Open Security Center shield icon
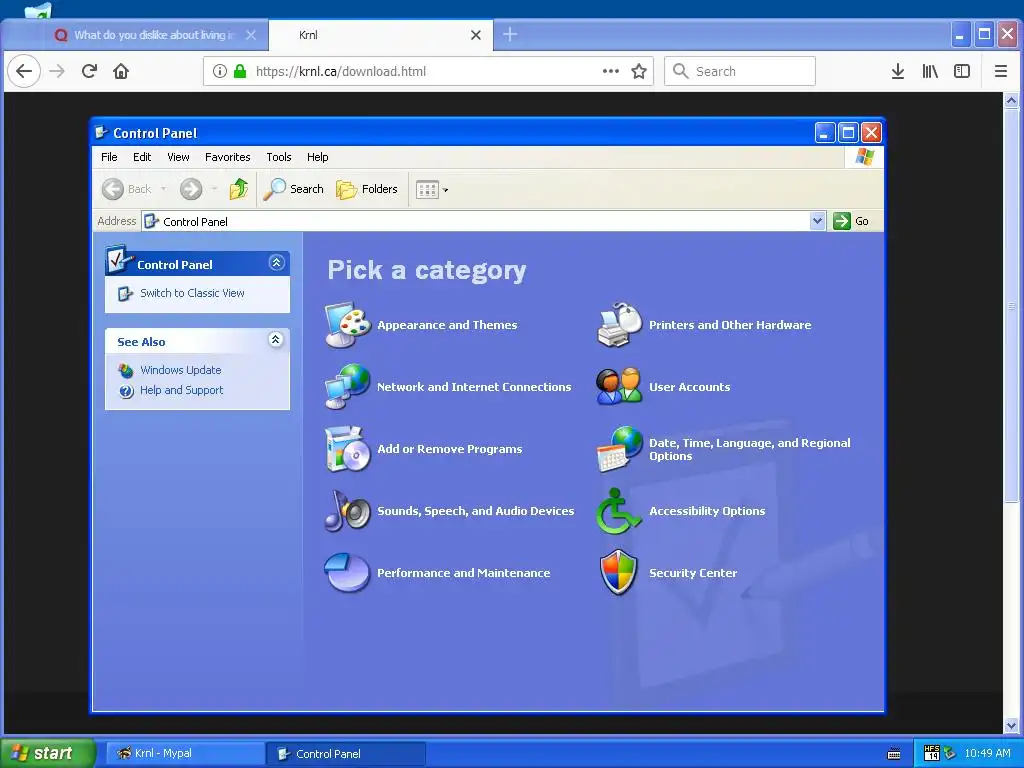The image size is (1024, 768). [x=618, y=573]
